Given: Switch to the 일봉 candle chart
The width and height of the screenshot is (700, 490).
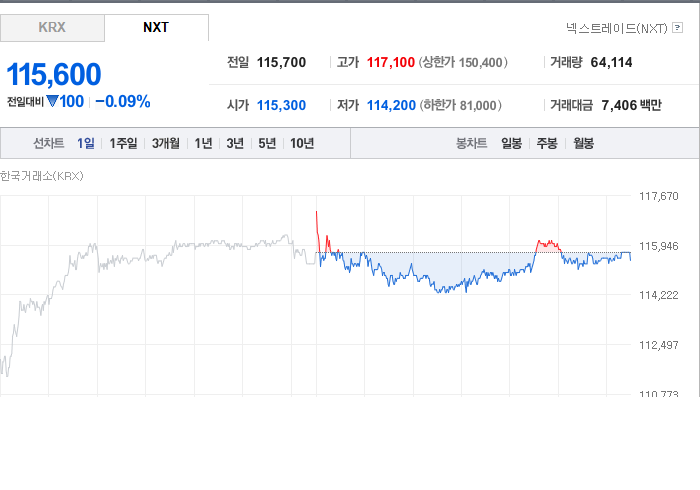Looking at the screenshot, I should [x=511, y=143].
